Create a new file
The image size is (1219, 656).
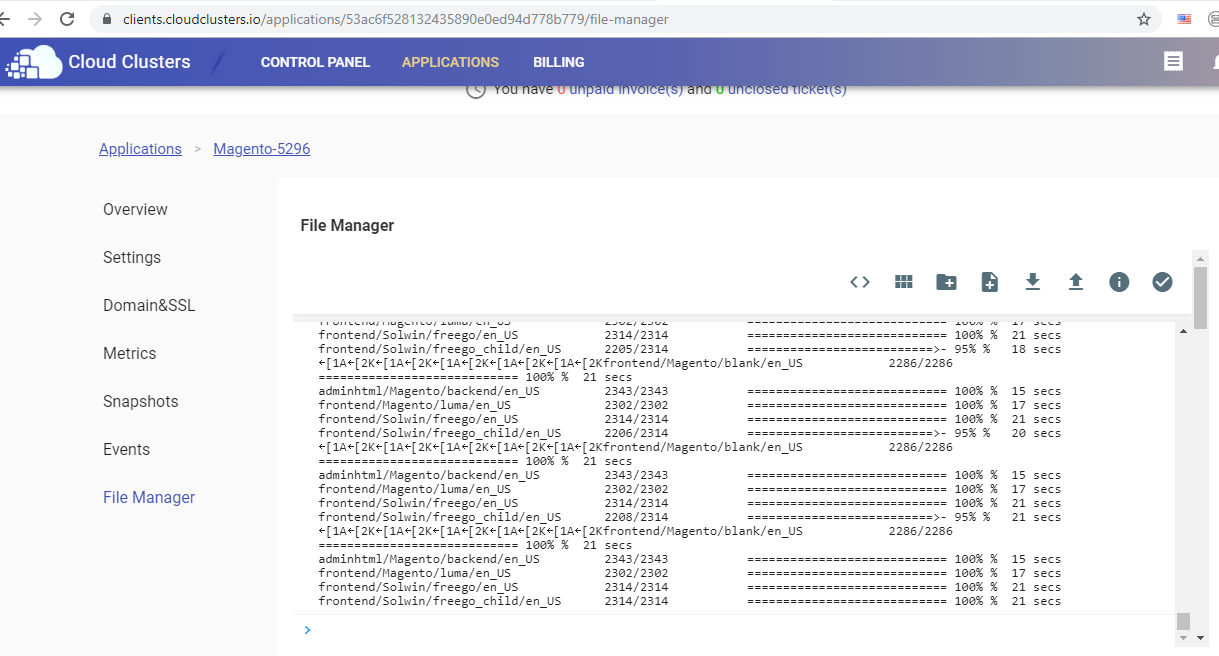[x=990, y=282]
